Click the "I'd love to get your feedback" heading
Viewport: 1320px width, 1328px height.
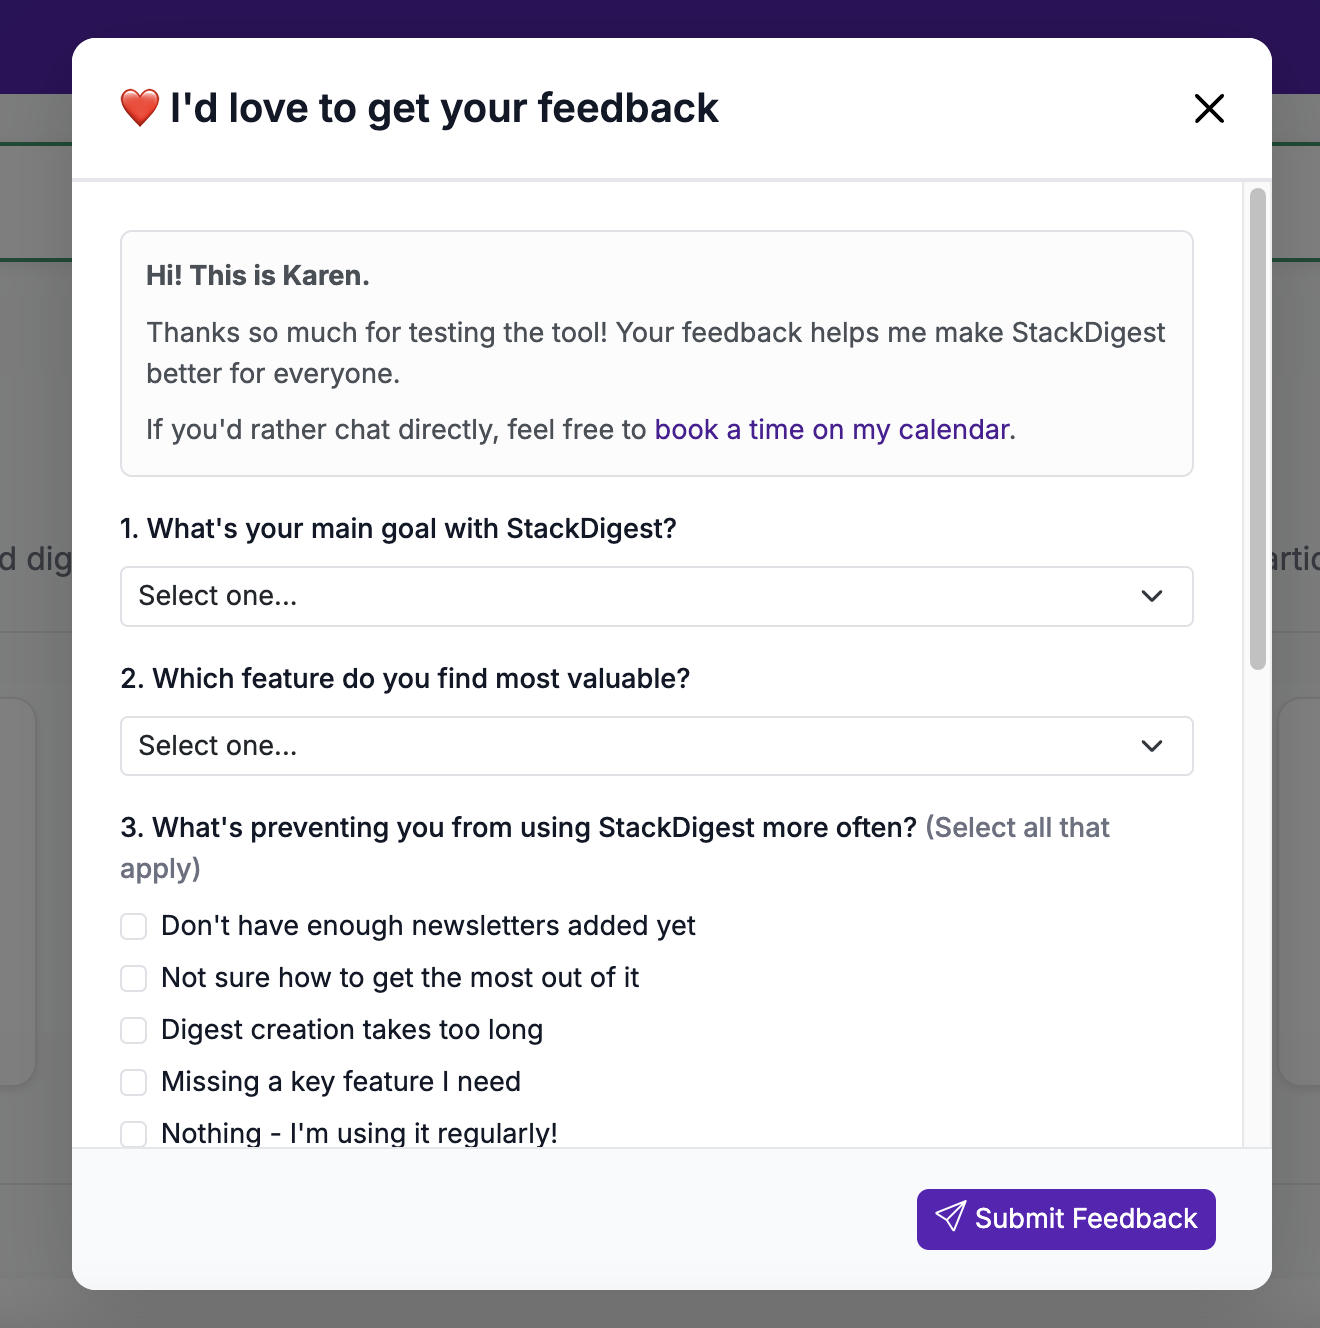click(444, 108)
